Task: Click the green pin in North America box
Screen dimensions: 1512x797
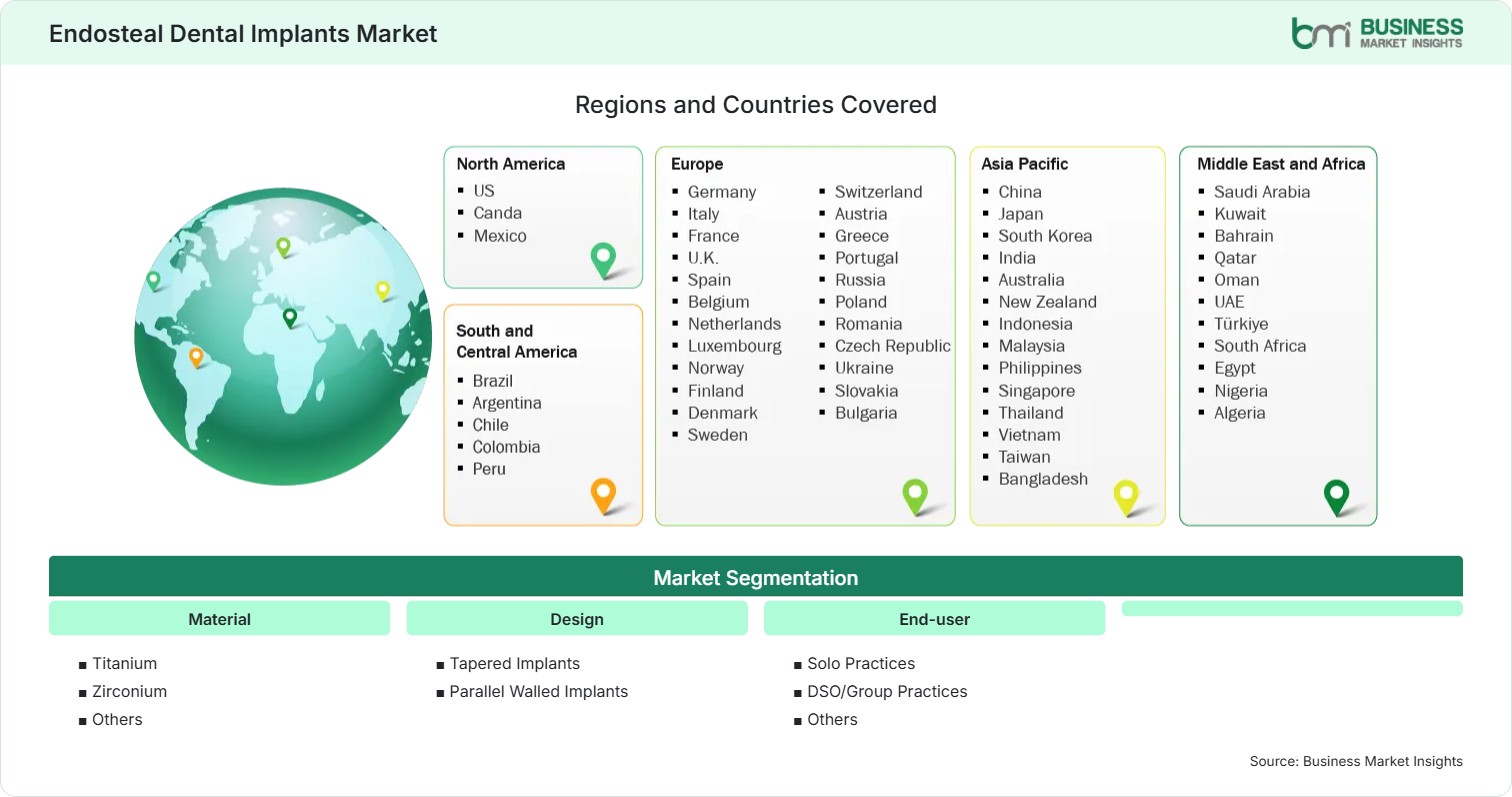Action: (603, 260)
